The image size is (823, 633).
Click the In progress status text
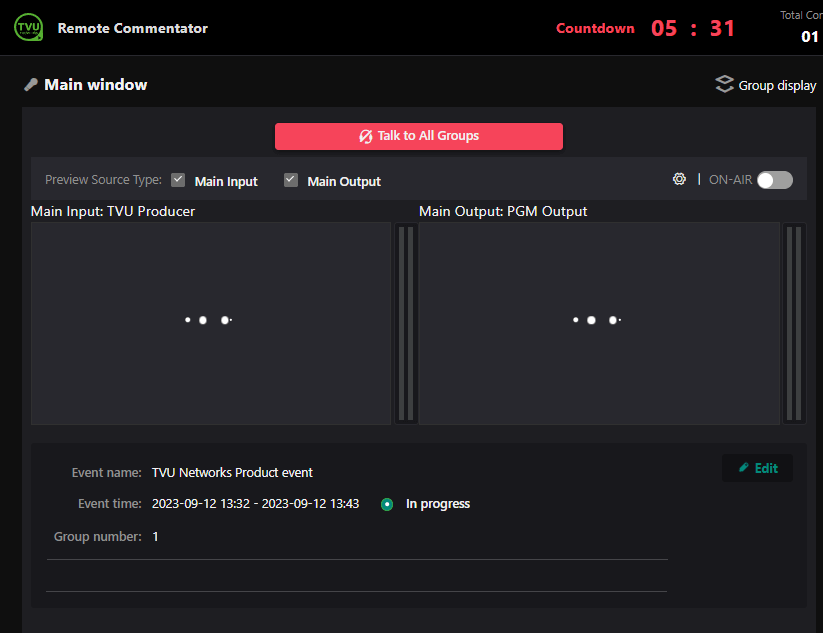[x=438, y=504]
